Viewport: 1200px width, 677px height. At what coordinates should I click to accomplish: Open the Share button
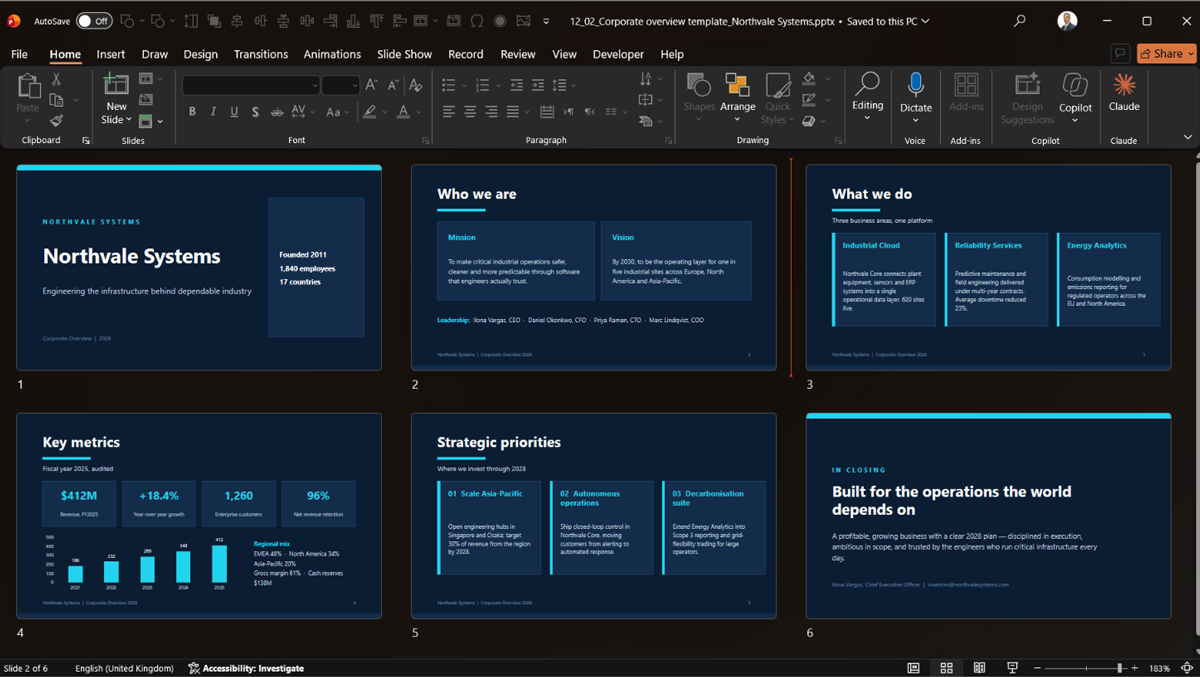tap(1166, 54)
